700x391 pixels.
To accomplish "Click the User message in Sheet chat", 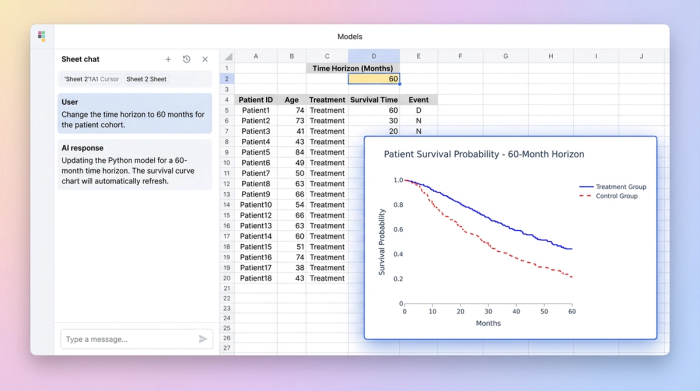I will tap(134, 113).
